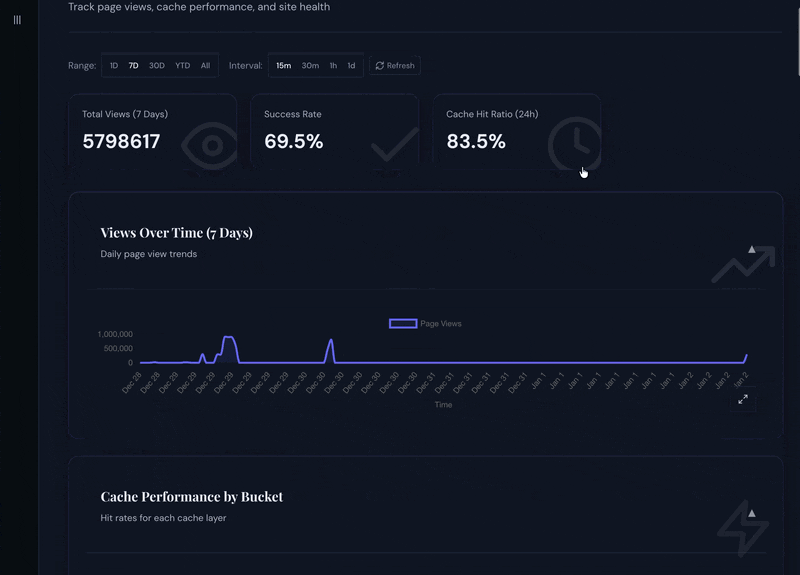Click the Interval: label
The image size is (800, 575).
coord(245,65)
